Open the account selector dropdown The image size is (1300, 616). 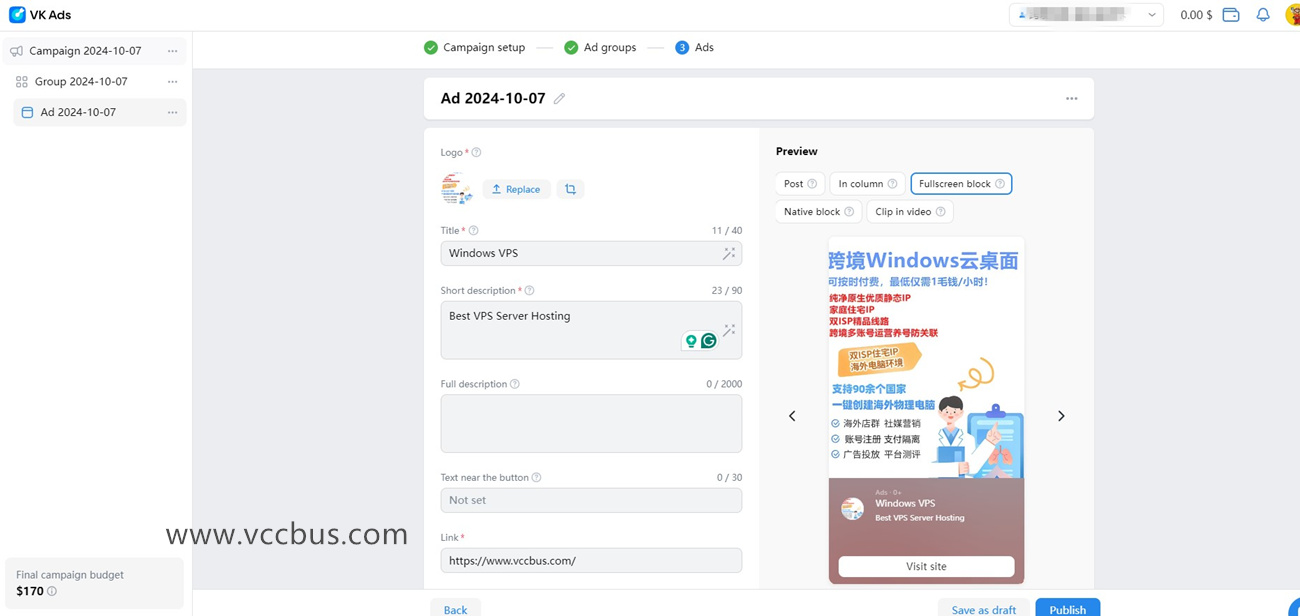(x=1150, y=14)
